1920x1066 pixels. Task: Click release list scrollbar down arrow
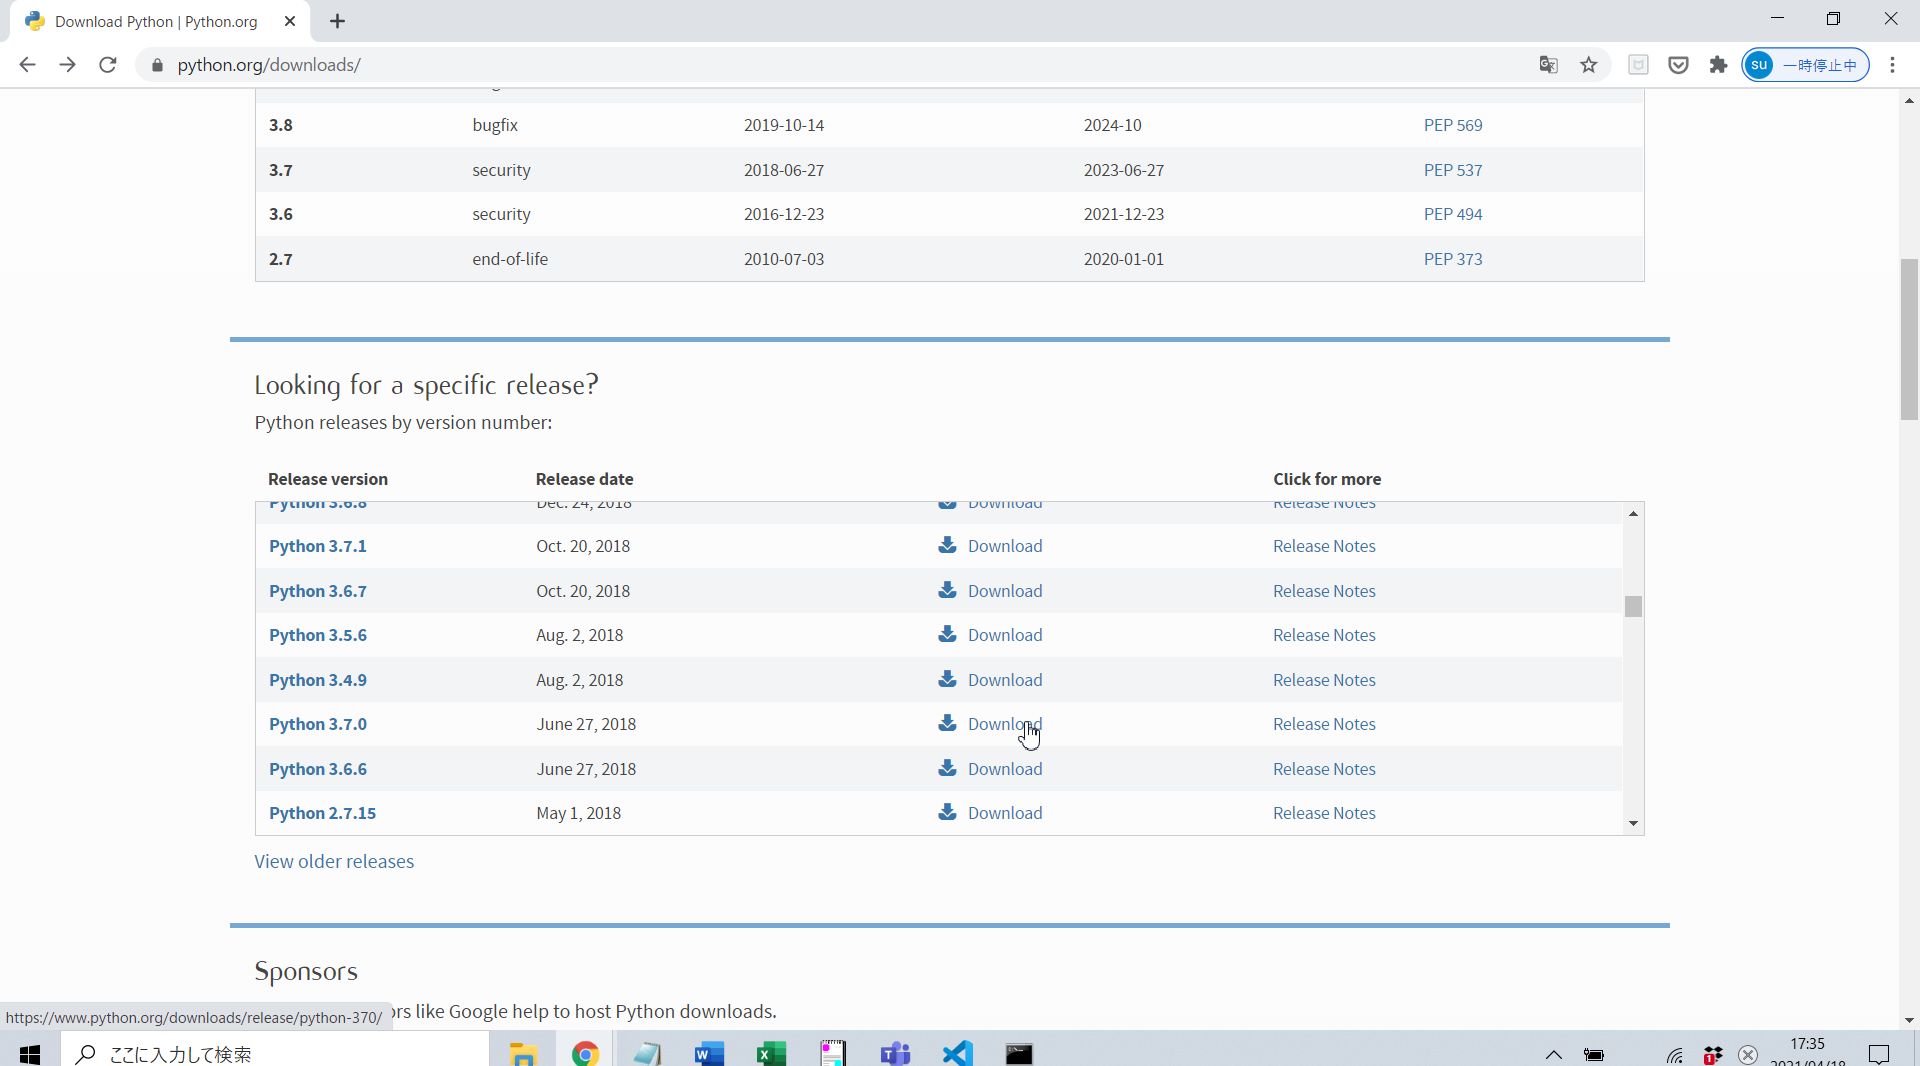pyautogui.click(x=1633, y=823)
